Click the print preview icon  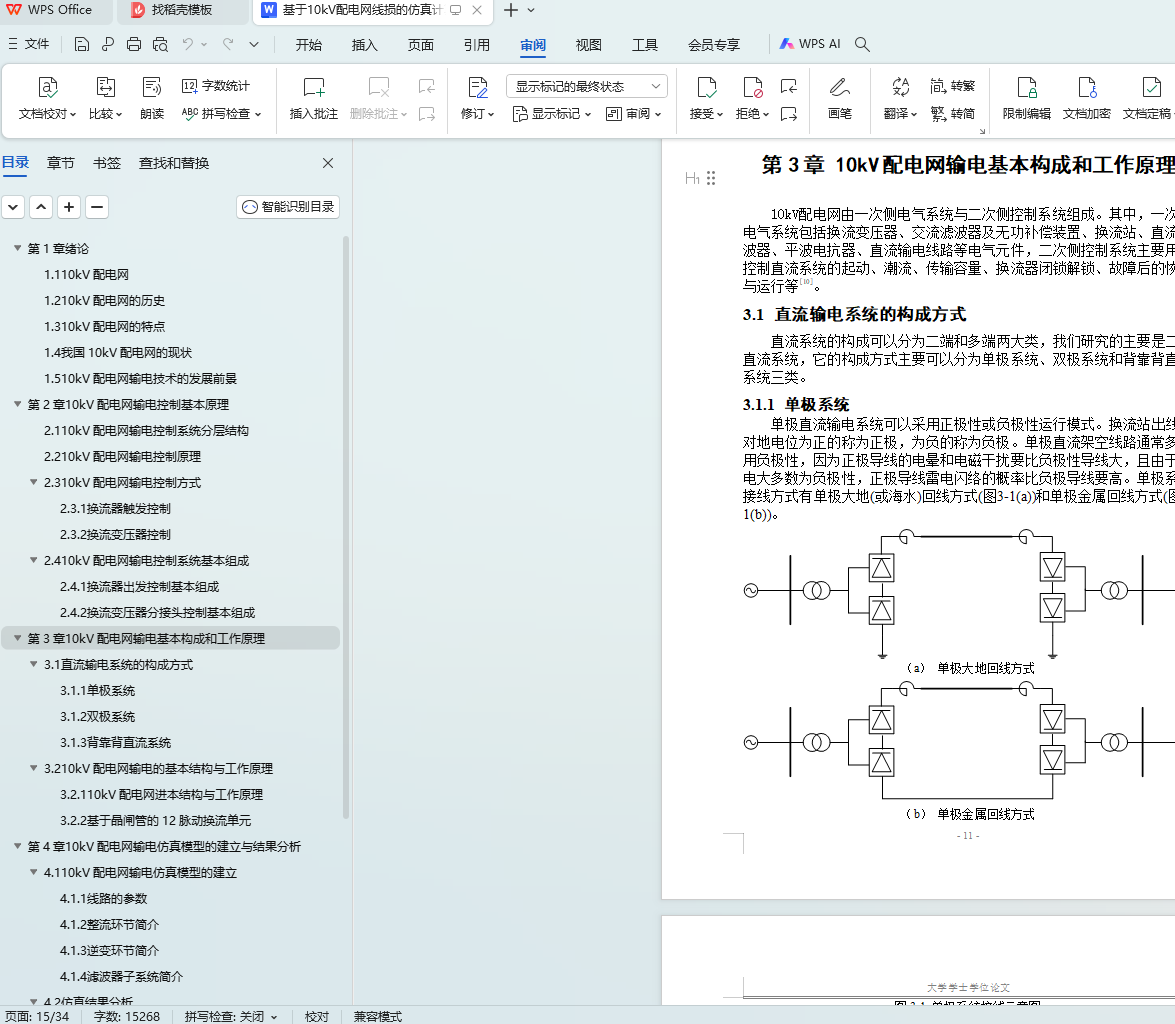tap(160, 44)
